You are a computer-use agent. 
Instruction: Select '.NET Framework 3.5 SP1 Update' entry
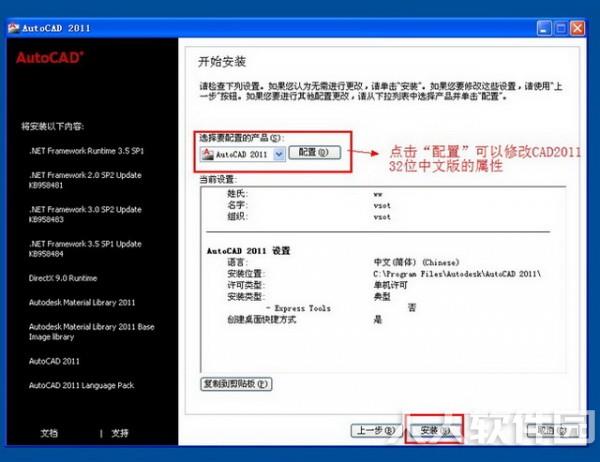tap(85, 249)
